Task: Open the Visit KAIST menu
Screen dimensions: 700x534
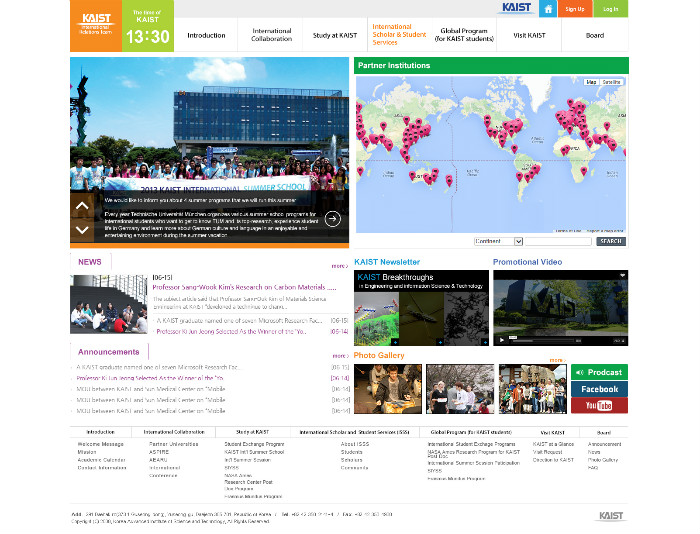Action: (529, 35)
